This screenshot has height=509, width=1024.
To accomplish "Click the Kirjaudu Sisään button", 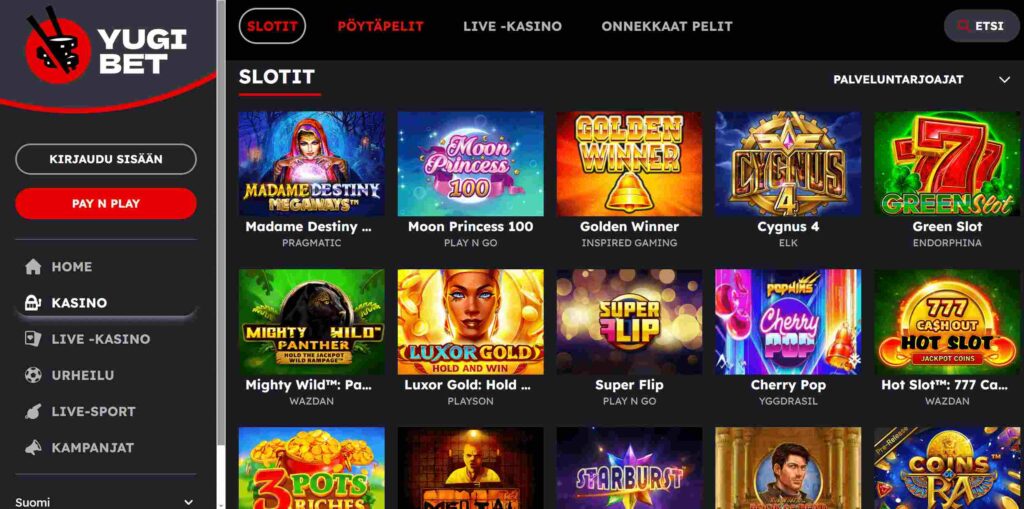I will point(106,159).
